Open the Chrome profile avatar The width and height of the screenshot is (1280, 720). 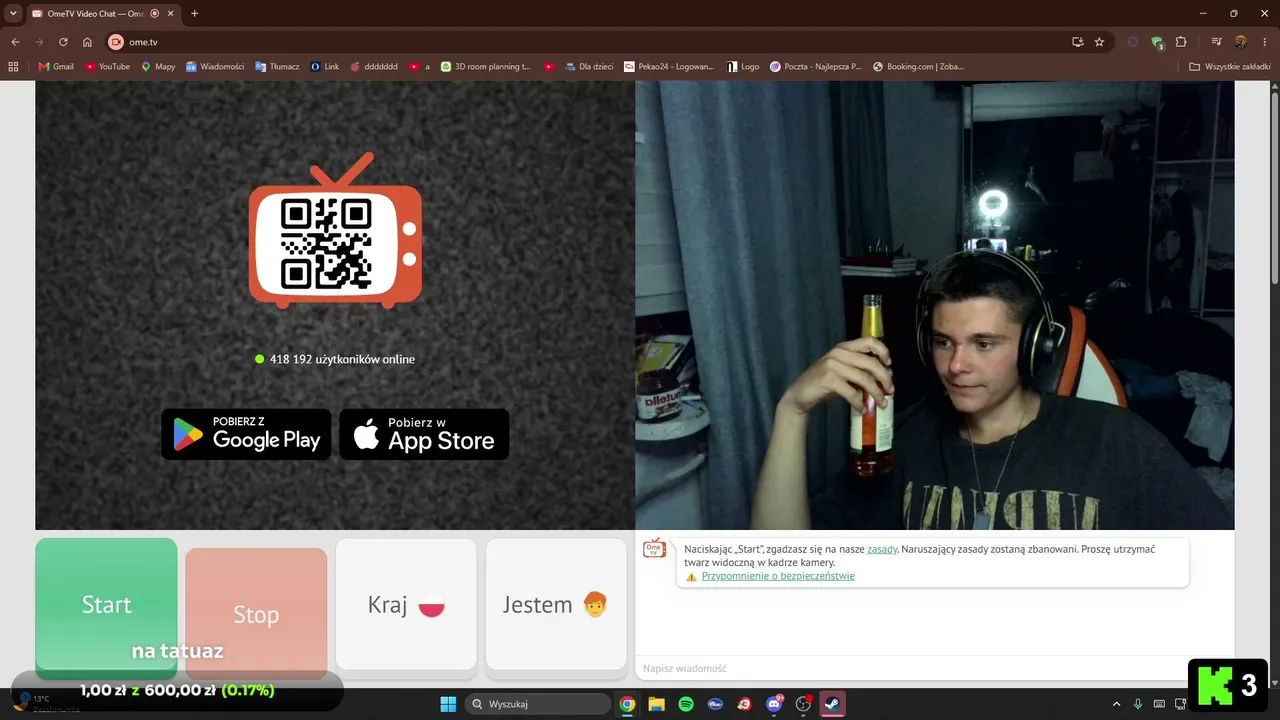coord(1240,42)
